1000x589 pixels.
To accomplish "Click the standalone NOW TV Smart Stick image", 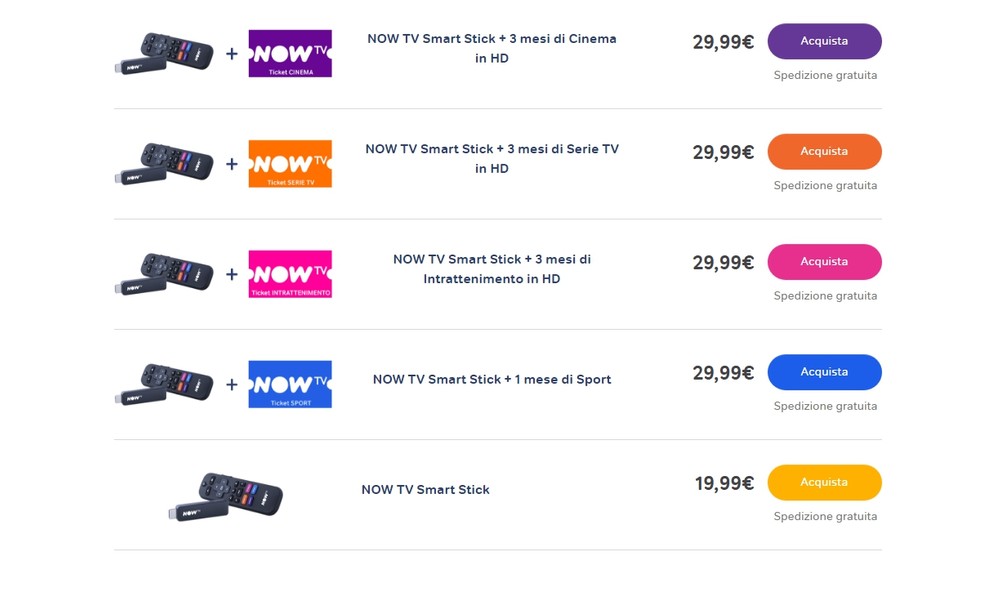I will click(x=226, y=497).
